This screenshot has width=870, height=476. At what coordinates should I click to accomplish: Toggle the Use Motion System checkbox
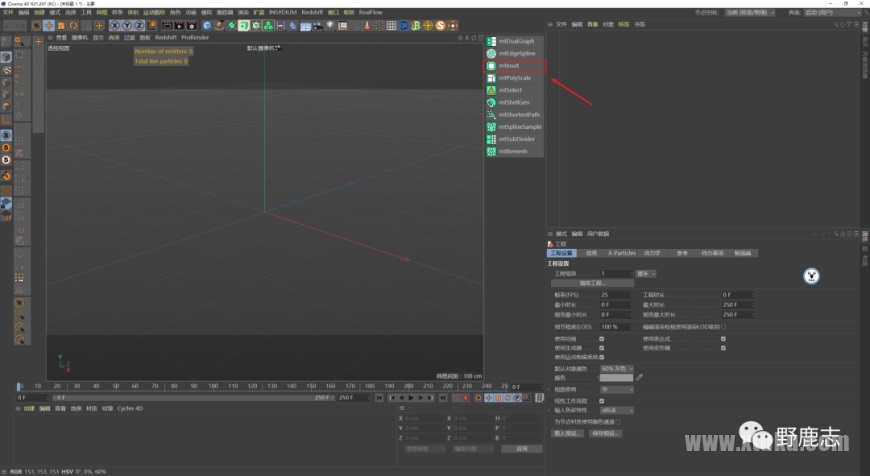(x=601, y=357)
